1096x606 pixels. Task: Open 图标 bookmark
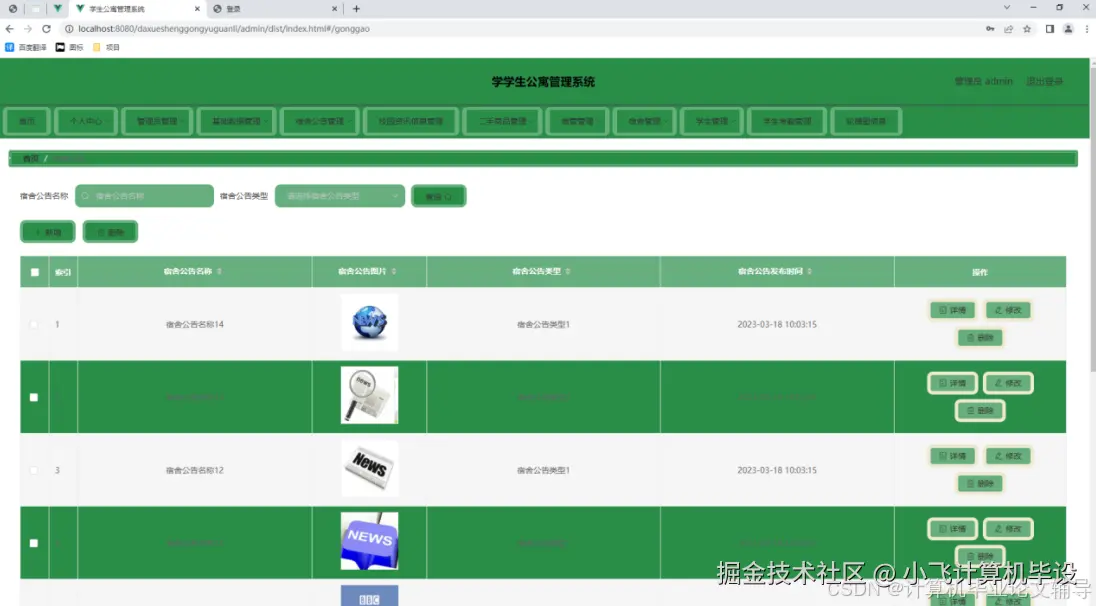coord(69,48)
